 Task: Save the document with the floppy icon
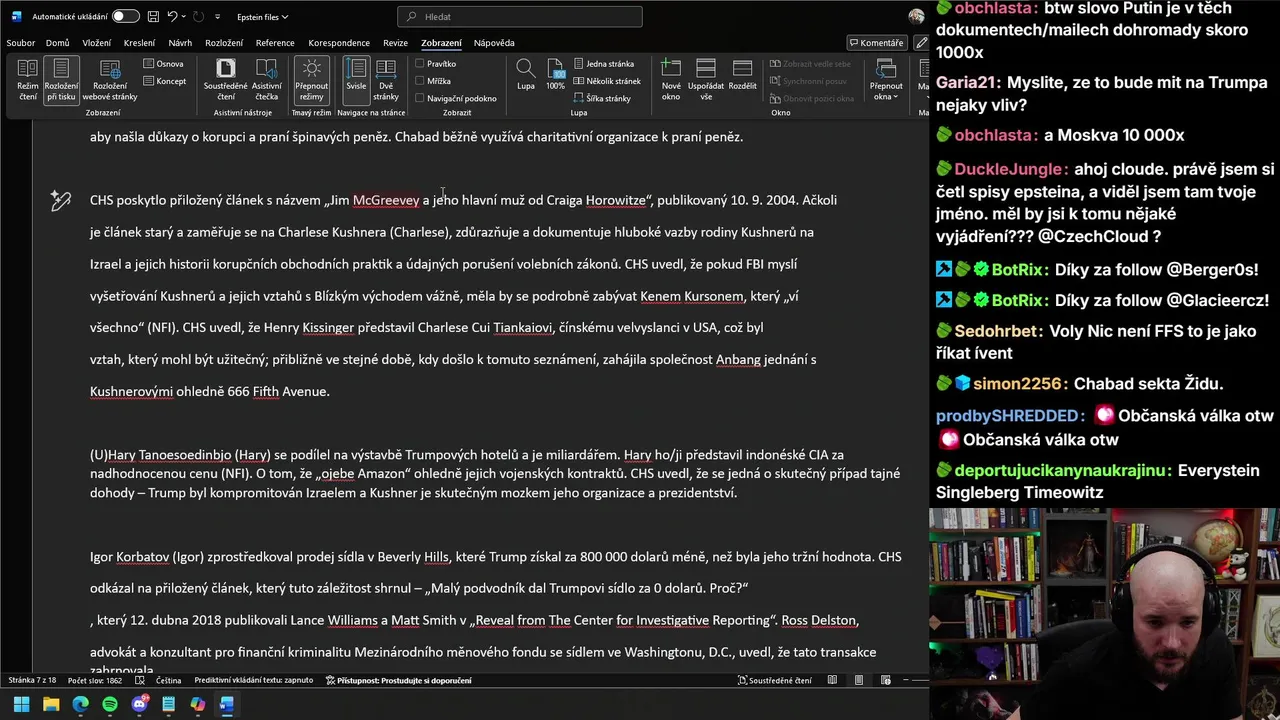153,17
